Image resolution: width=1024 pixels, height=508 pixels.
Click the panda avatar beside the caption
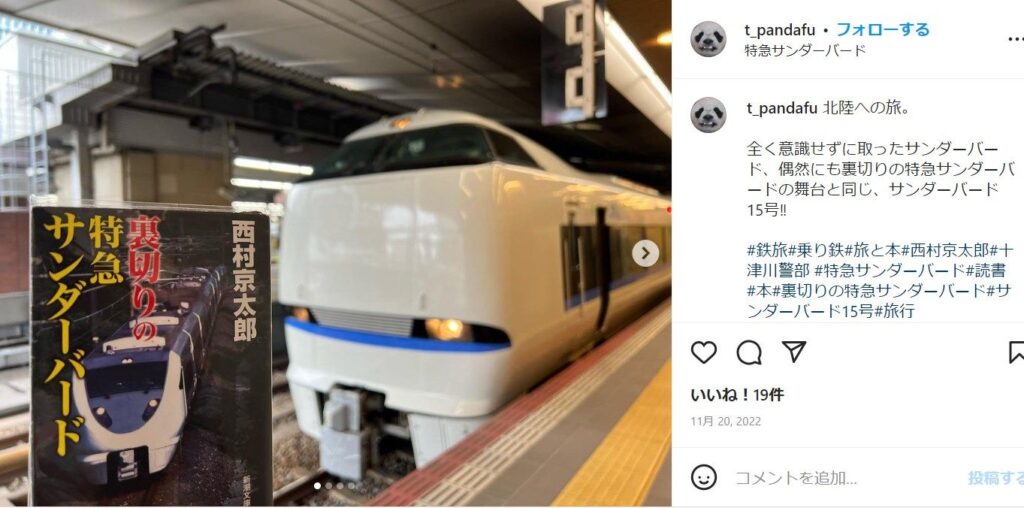click(708, 115)
